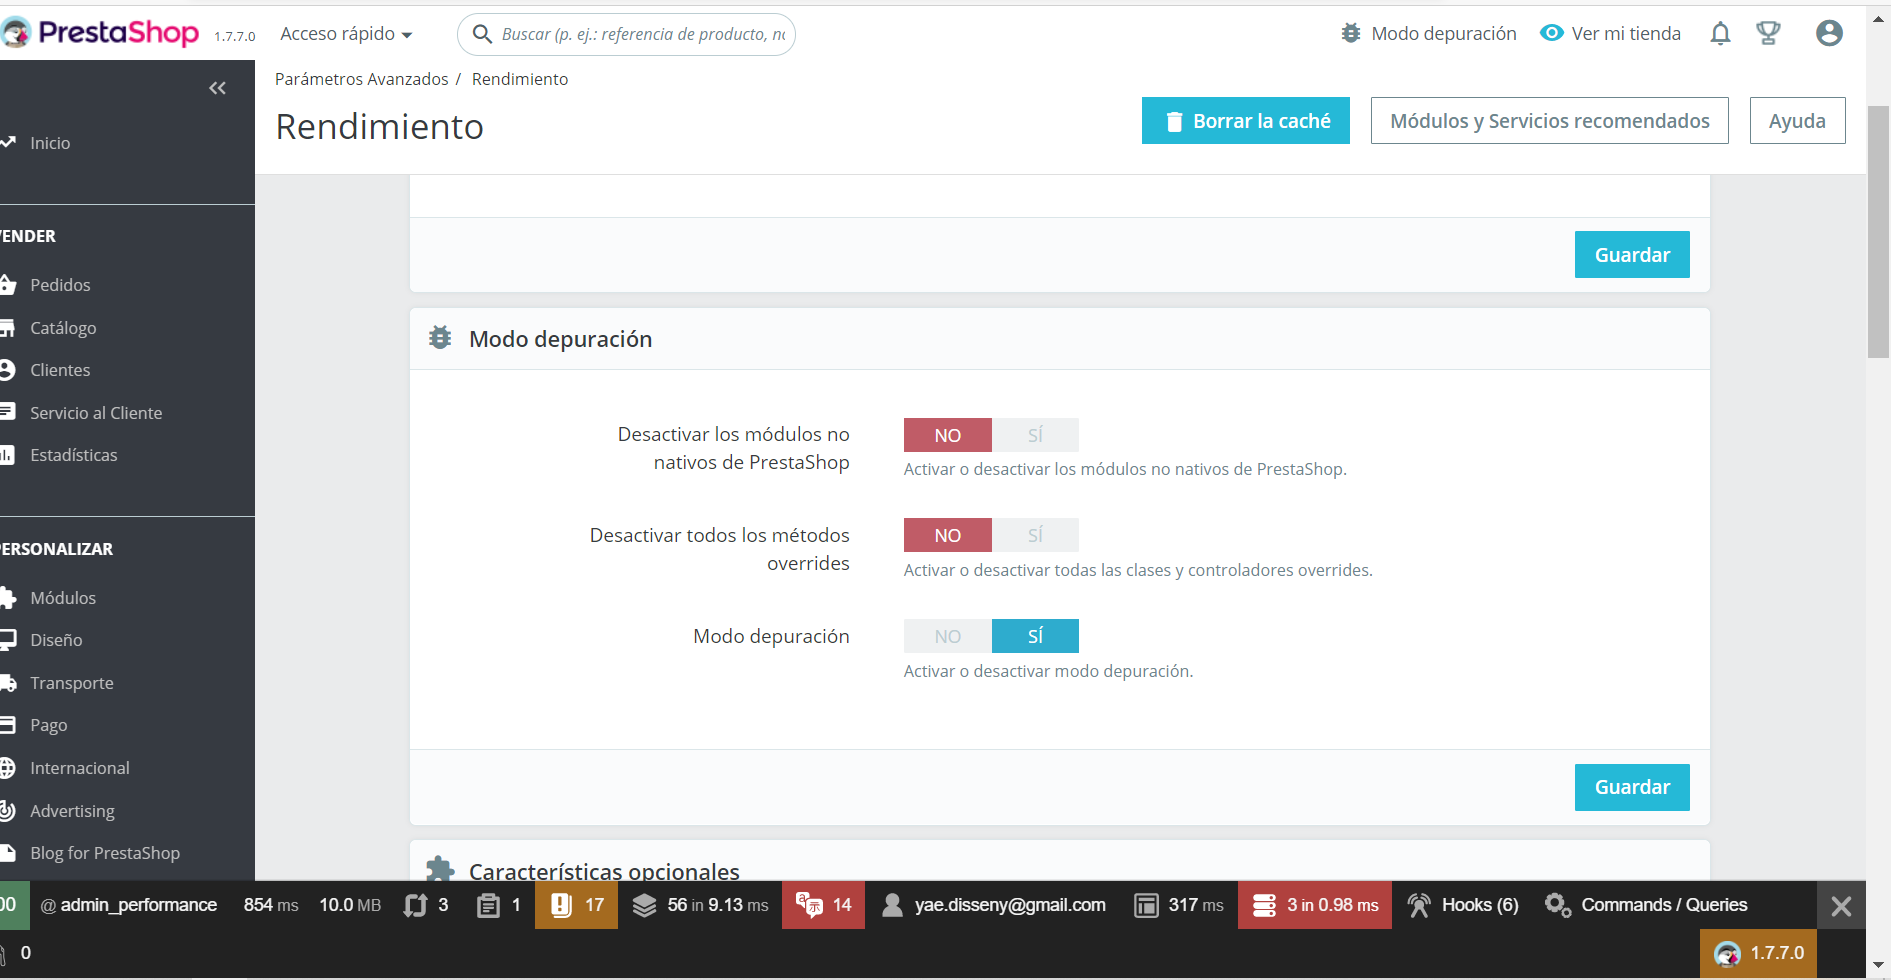Open Diseño menu in sidebar
The height and width of the screenshot is (980, 1891).
(x=56, y=640)
